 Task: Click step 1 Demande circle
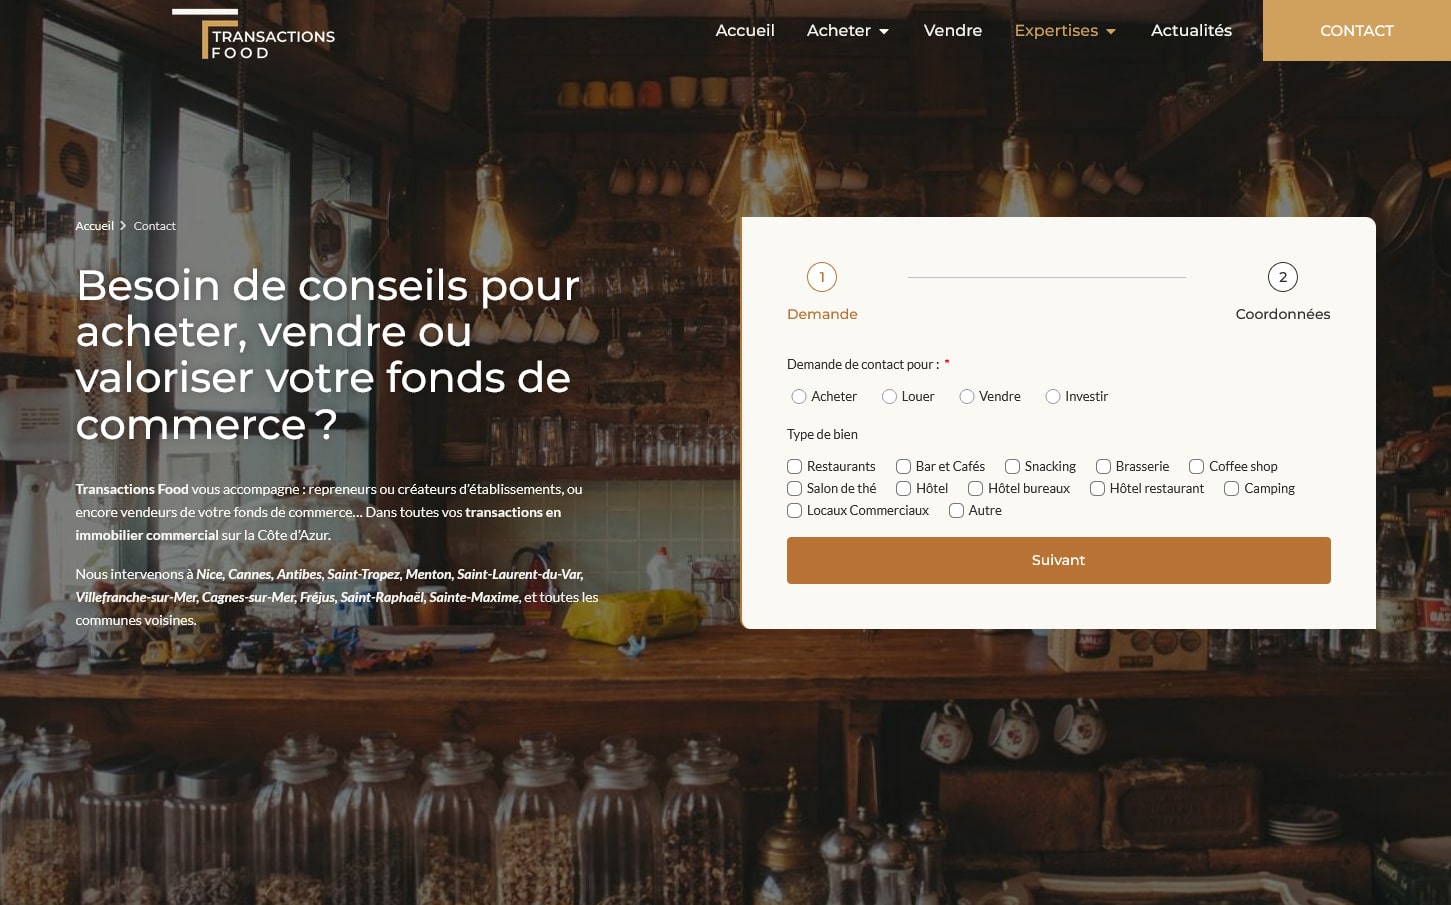pyautogui.click(x=822, y=277)
